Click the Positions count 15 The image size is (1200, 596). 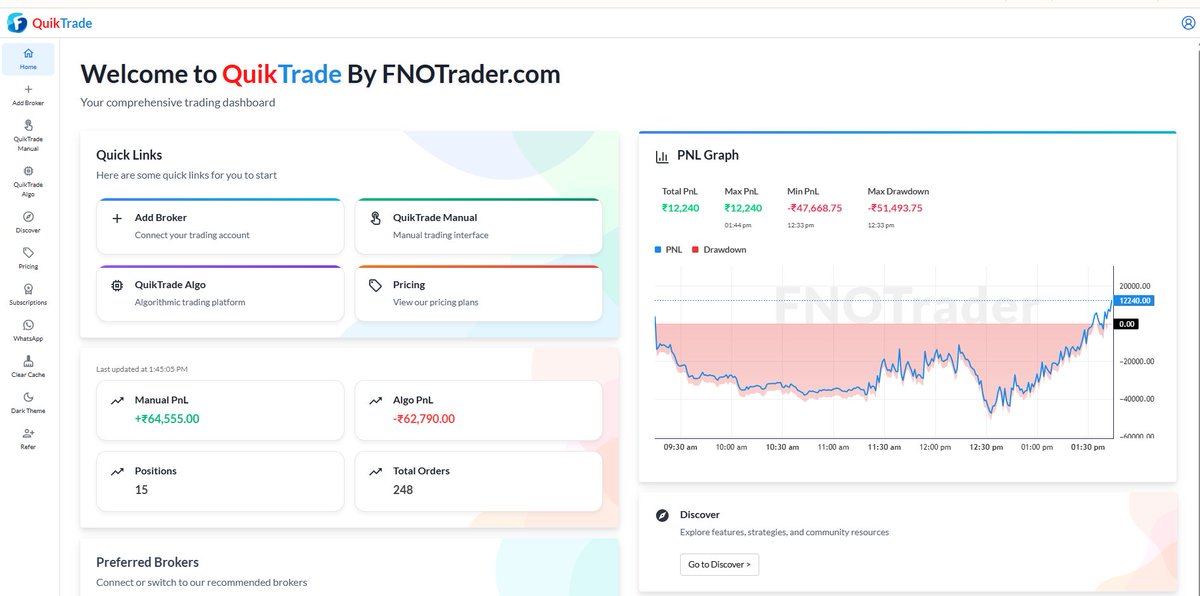141,490
